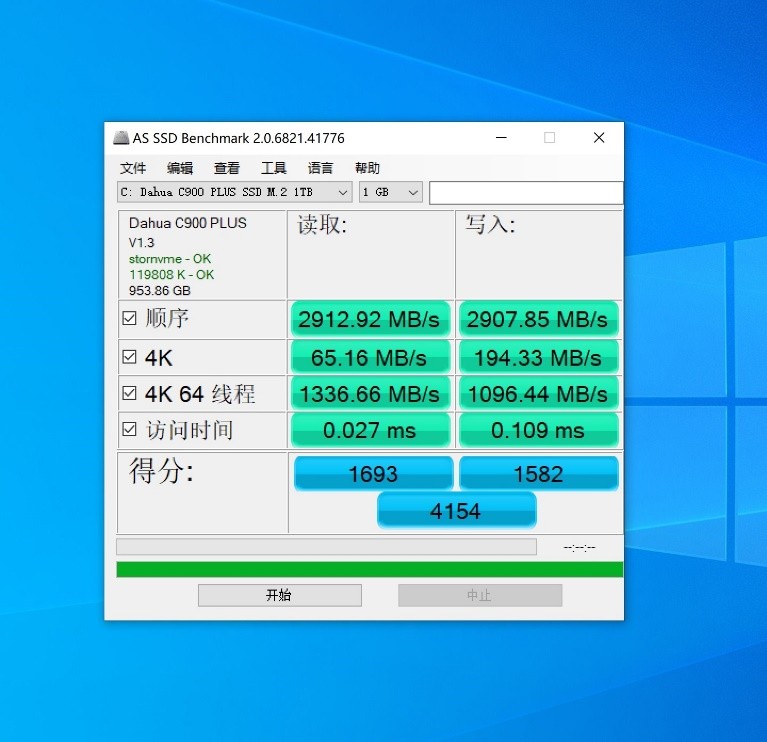Viewport: 767px width, 742px height.
Task: Click the 953.86 GB capacity text
Action: [159, 291]
